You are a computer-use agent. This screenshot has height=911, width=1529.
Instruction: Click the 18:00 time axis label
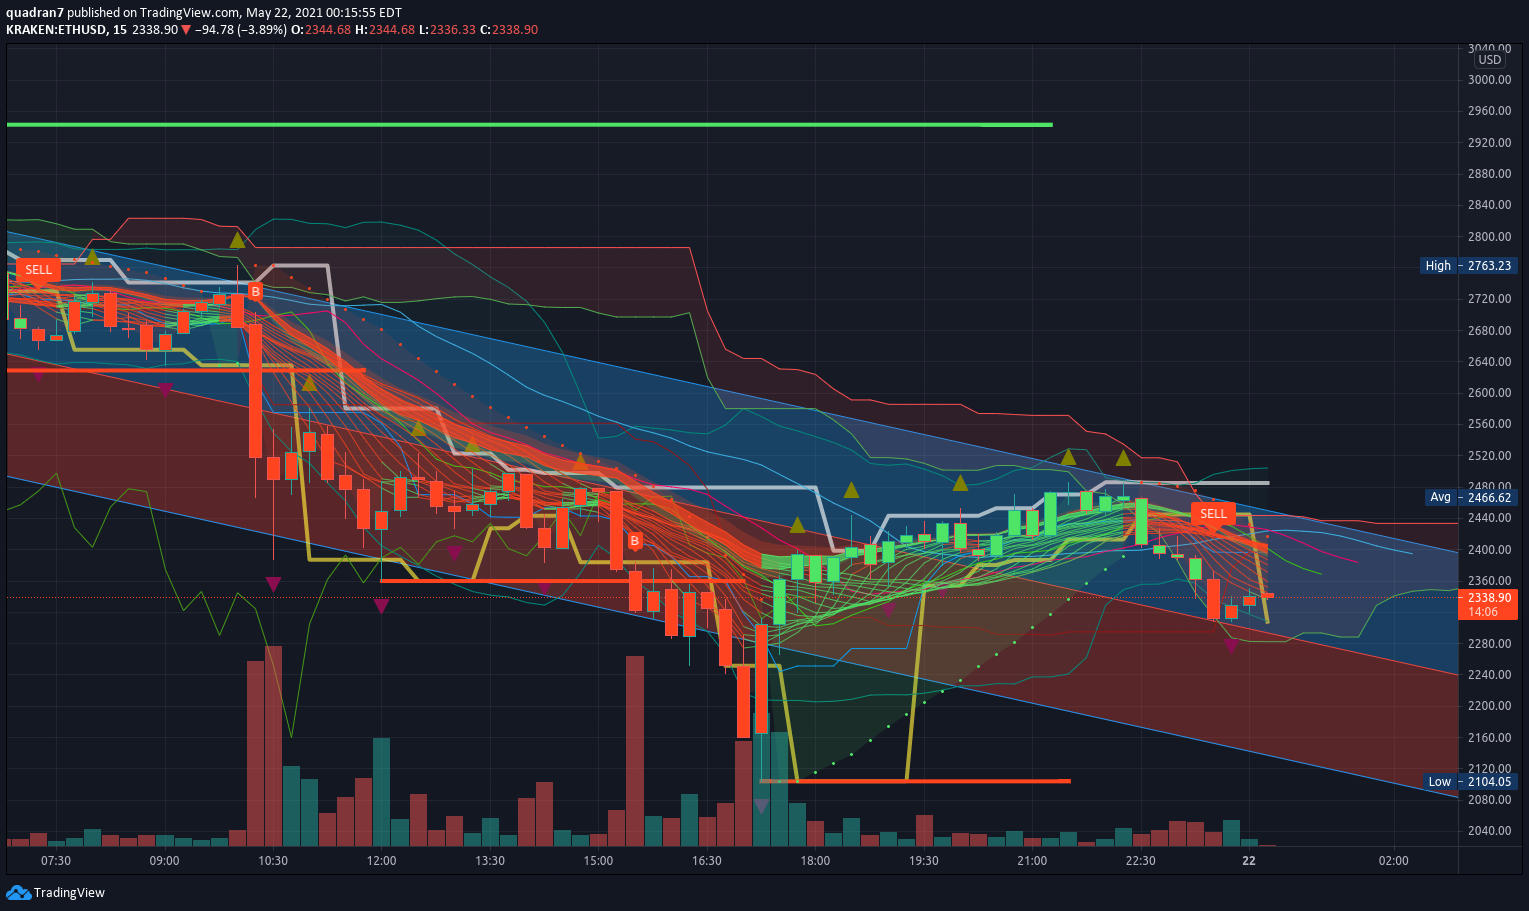pos(815,861)
